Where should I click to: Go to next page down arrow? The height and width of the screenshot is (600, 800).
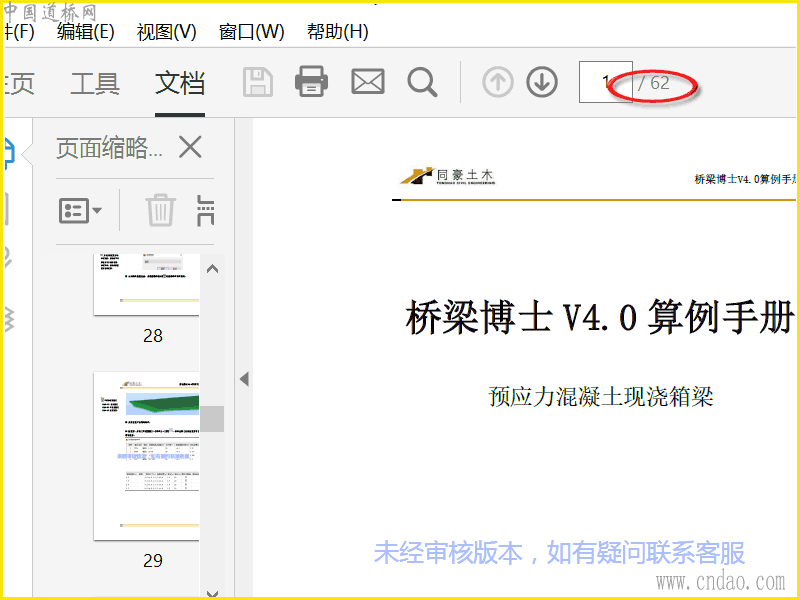[x=541, y=82]
